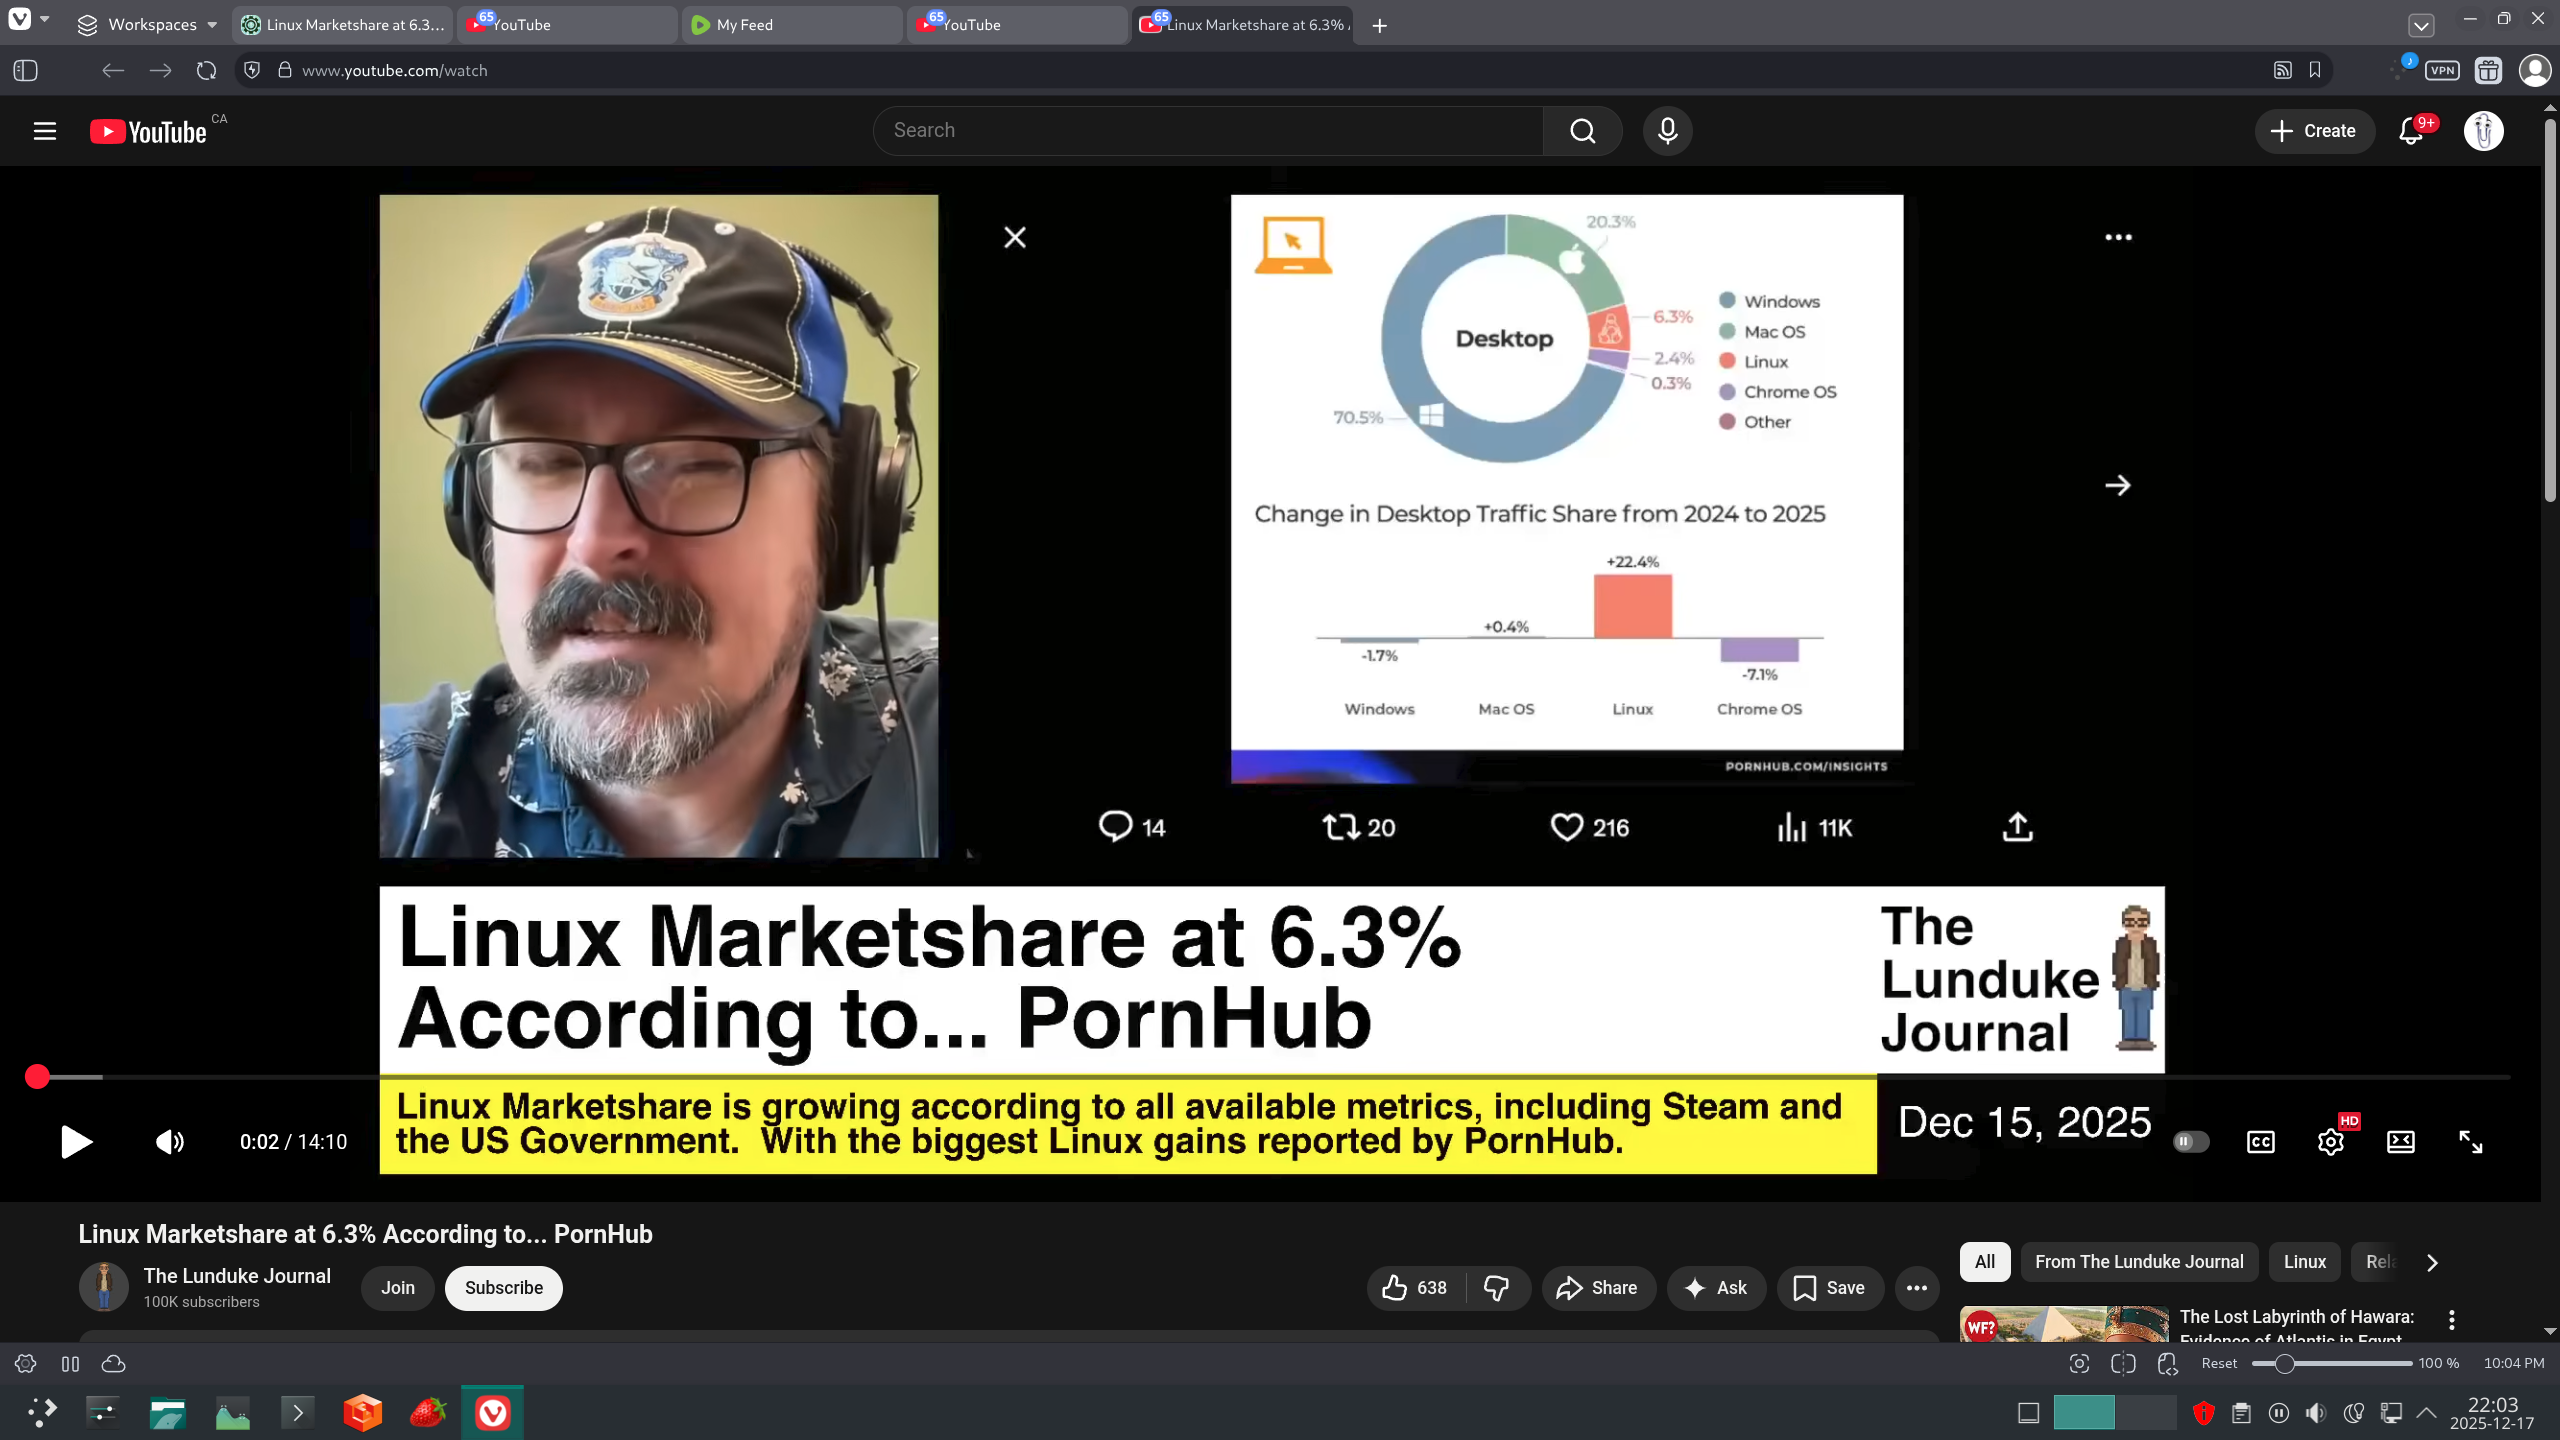The width and height of the screenshot is (2560, 1440).
Task: Toggle the autoplay switch
Action: [x=2190, y=1142]
